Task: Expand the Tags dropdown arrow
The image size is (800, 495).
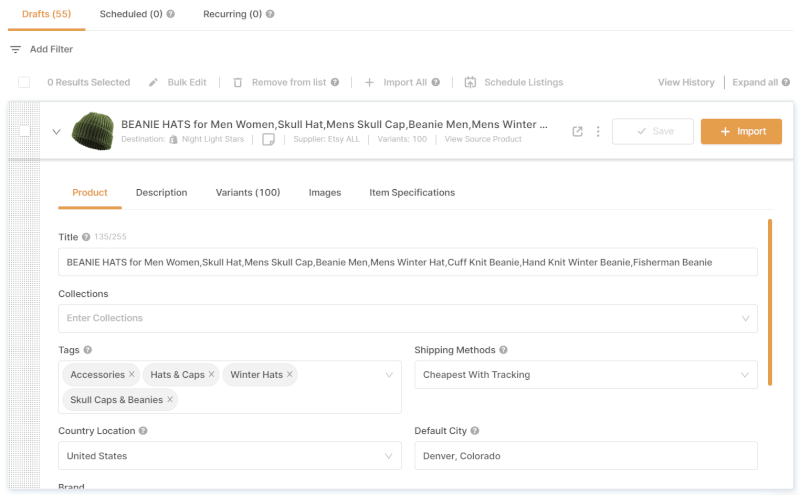Action: [x=389, y=375]
